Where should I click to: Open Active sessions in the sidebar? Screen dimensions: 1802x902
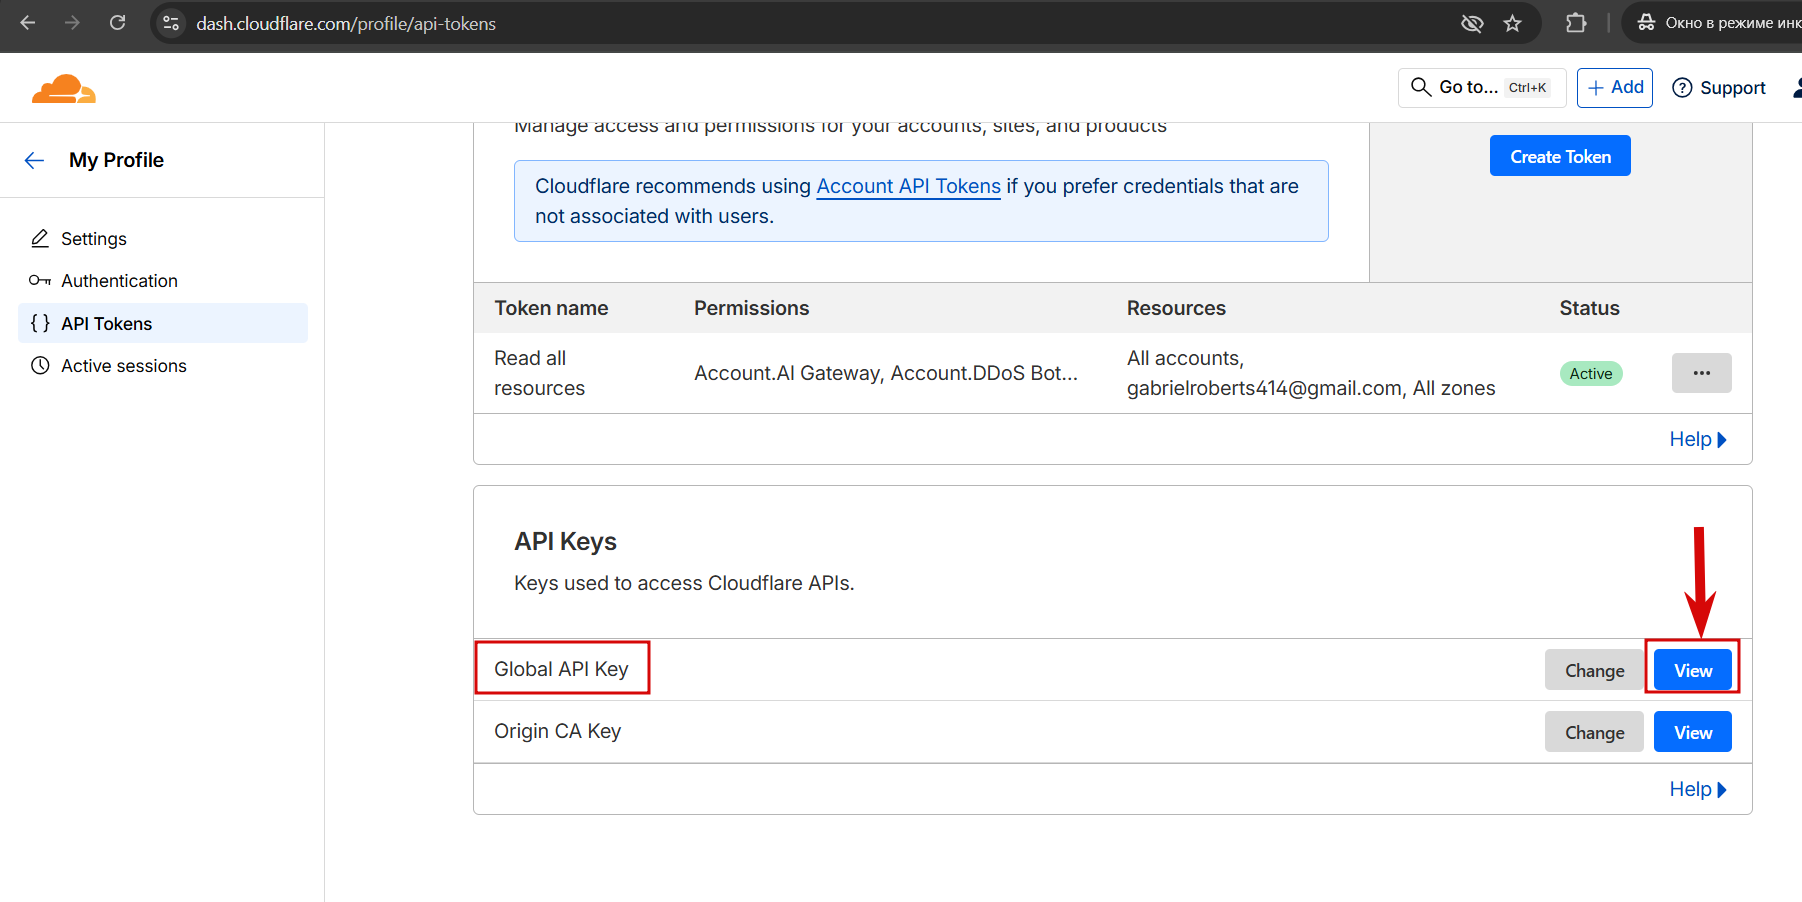click(x=123, y=366)
